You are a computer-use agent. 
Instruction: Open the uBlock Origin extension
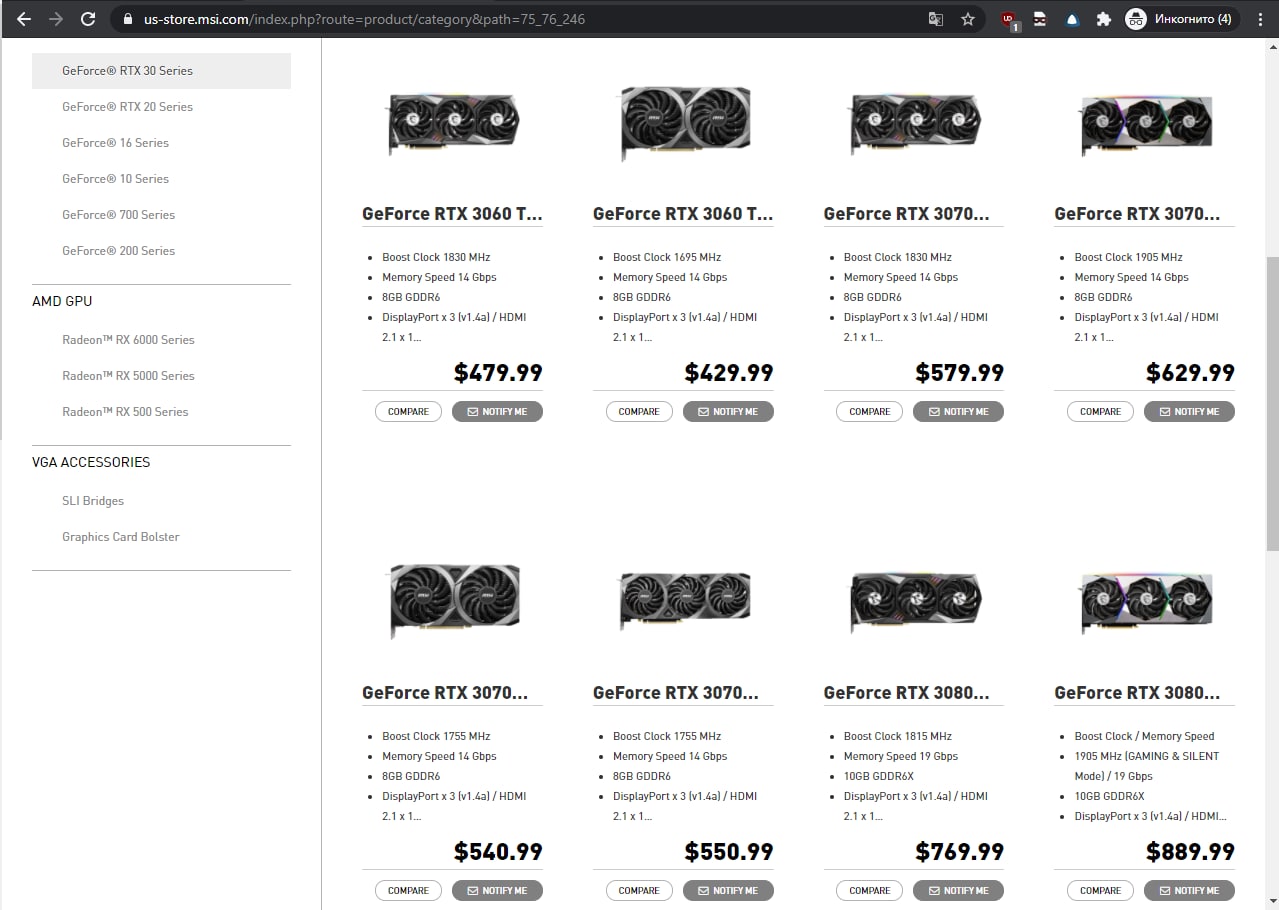click(x=1010, y=20)
